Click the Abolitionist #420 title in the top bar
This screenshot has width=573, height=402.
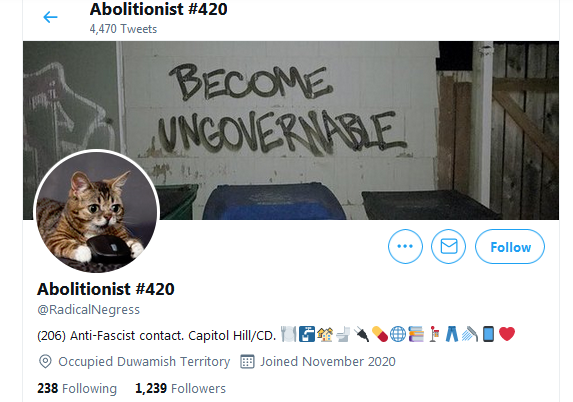(159, 9)
